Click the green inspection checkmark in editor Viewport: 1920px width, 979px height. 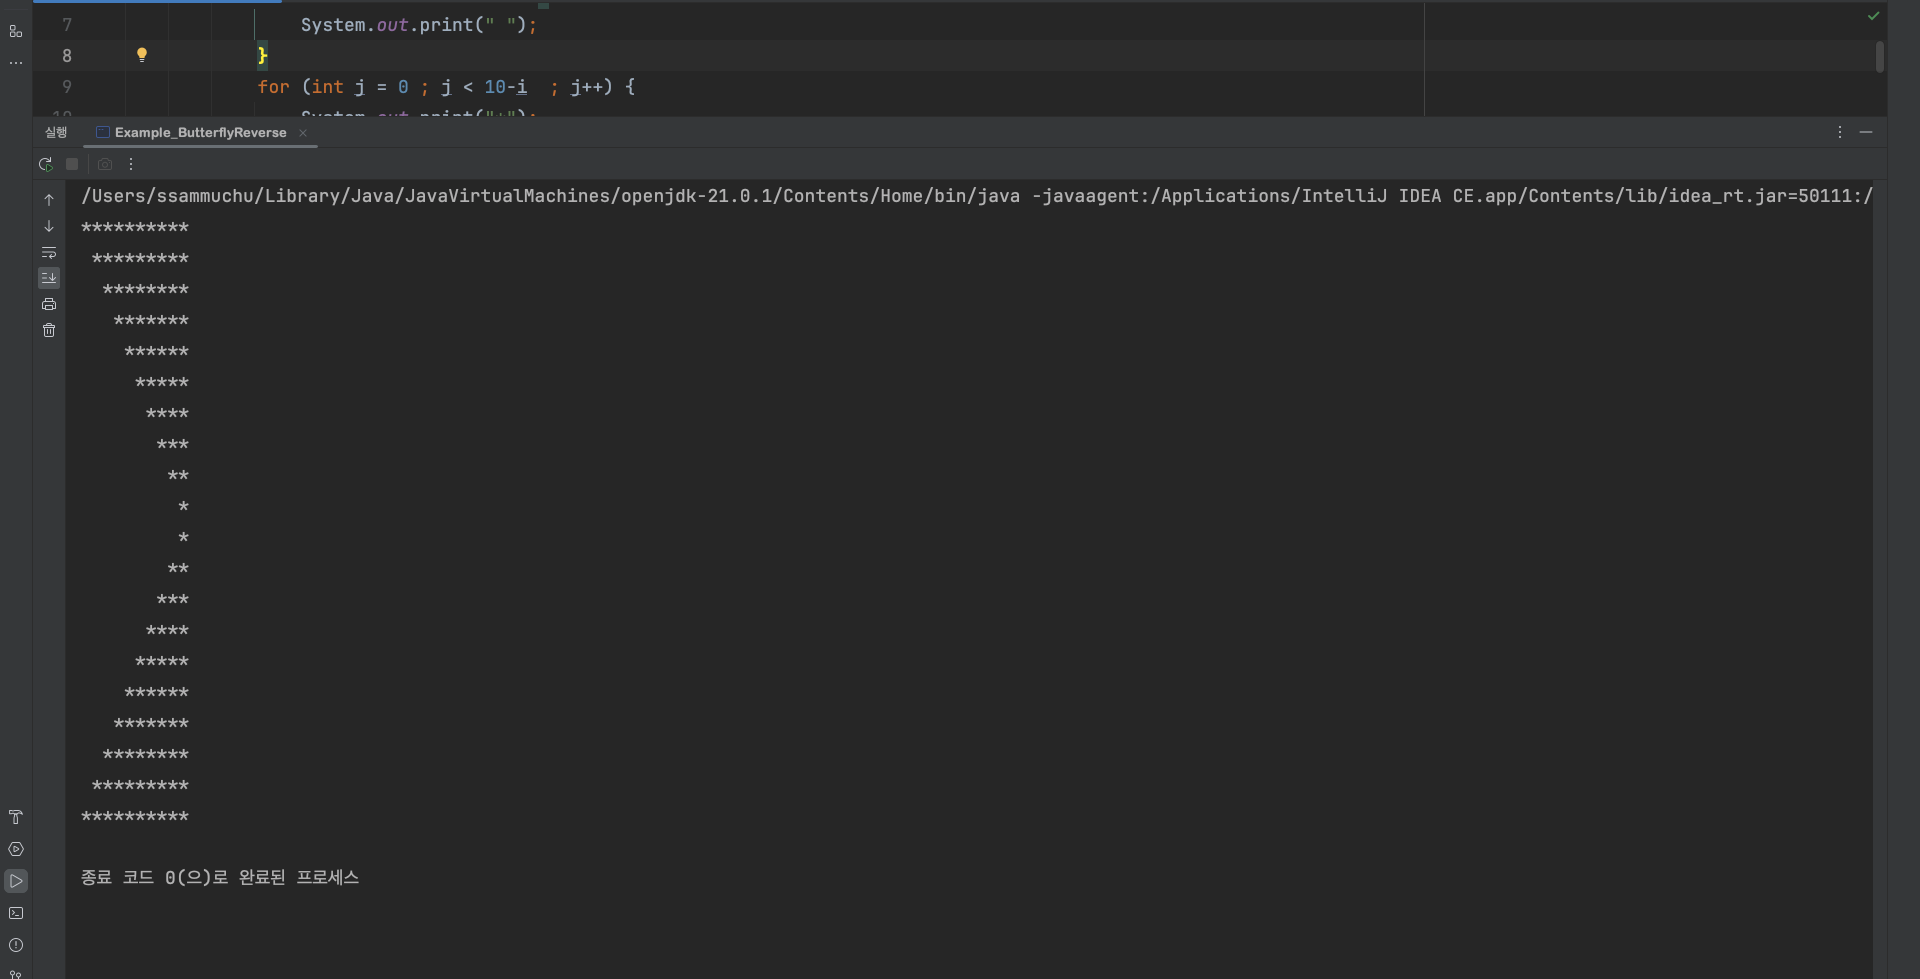click(x=1873, y=16)
